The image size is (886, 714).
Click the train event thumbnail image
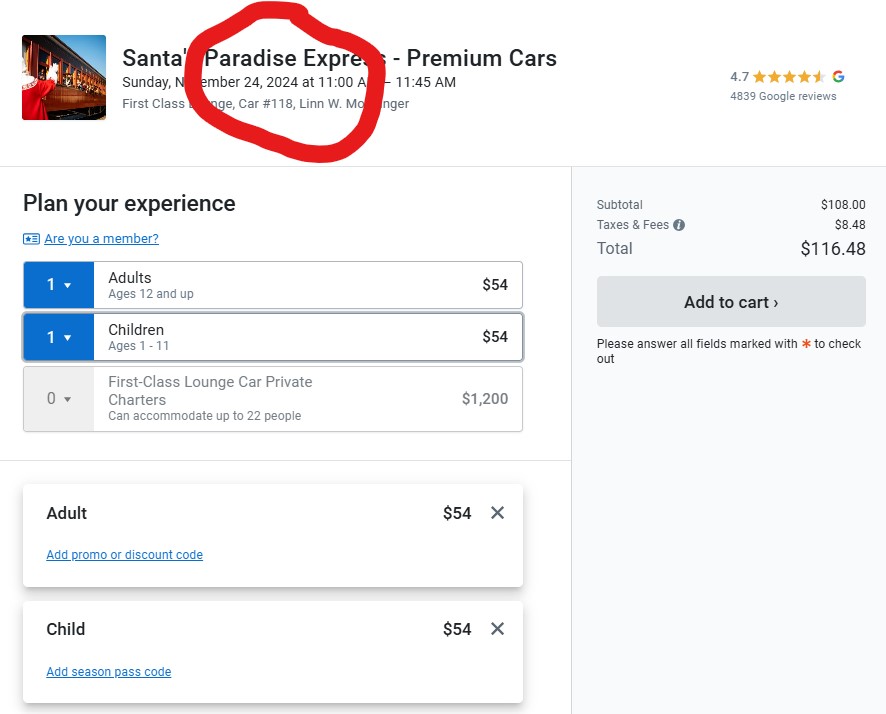tap(64, 78)
